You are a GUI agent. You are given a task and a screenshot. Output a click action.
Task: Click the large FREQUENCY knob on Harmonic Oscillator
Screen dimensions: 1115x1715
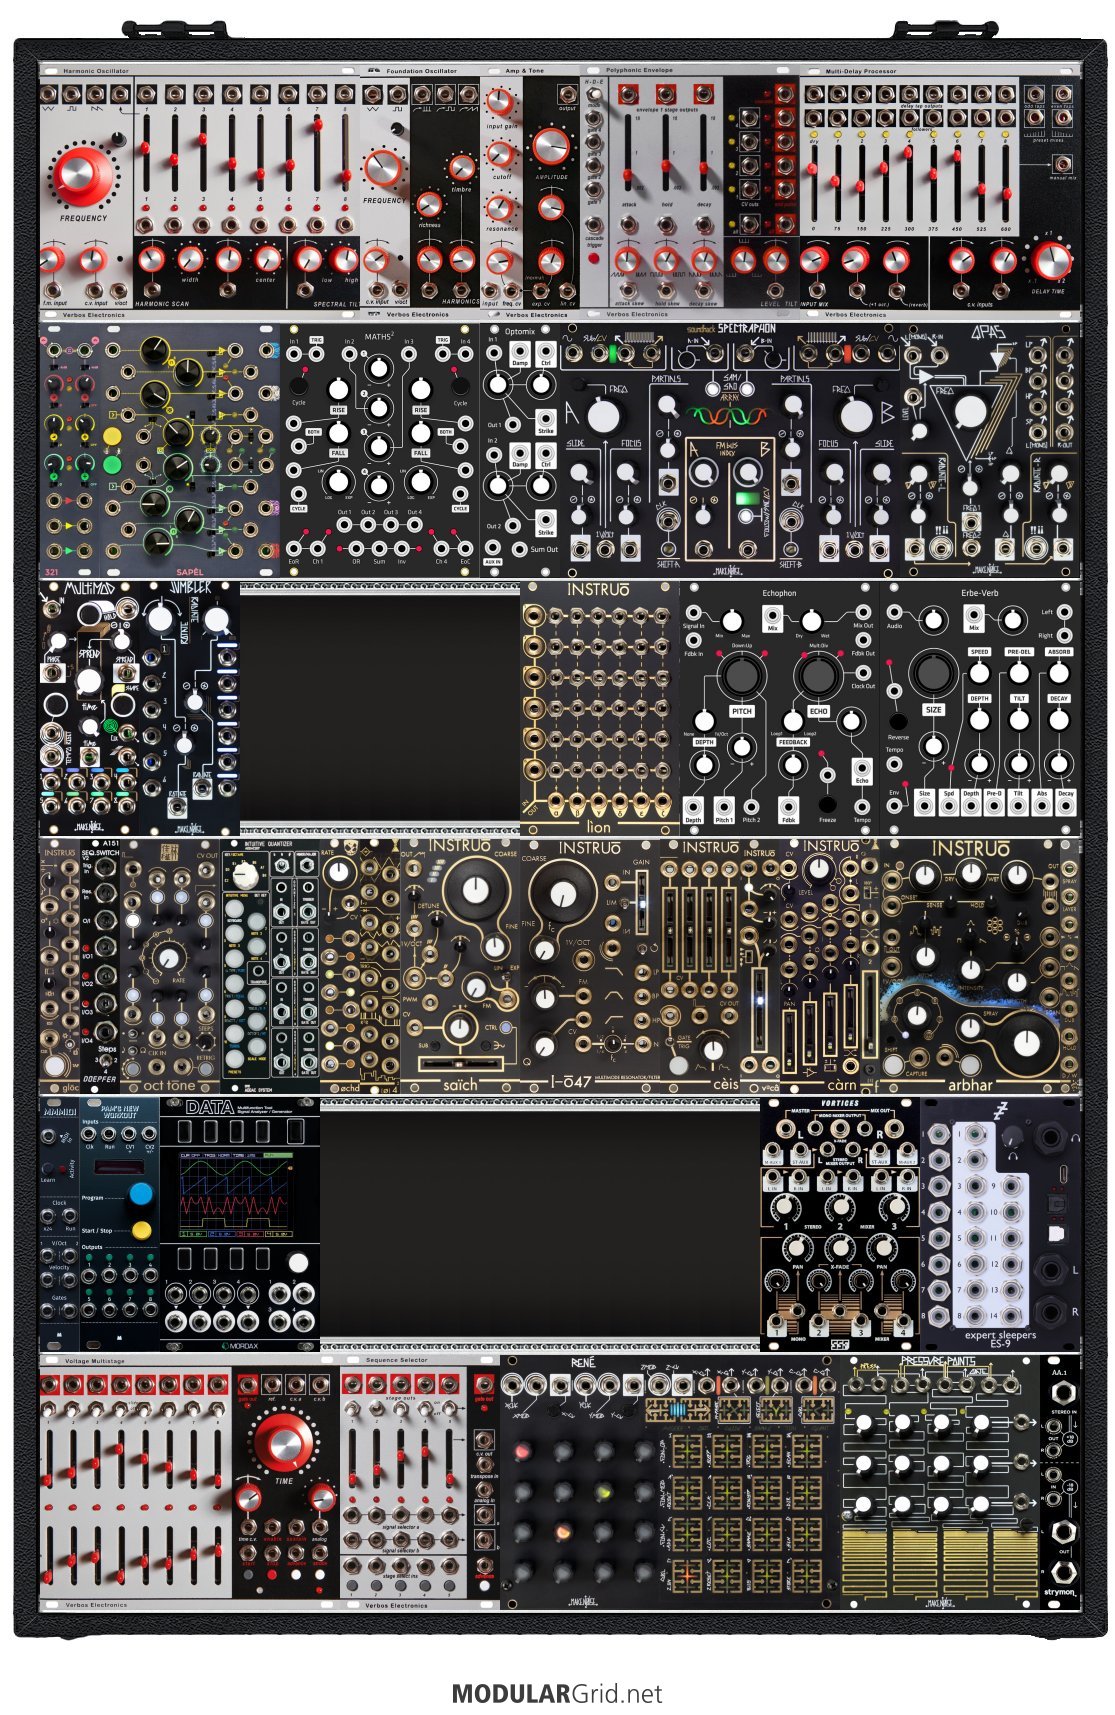click(x=82, y=175)
